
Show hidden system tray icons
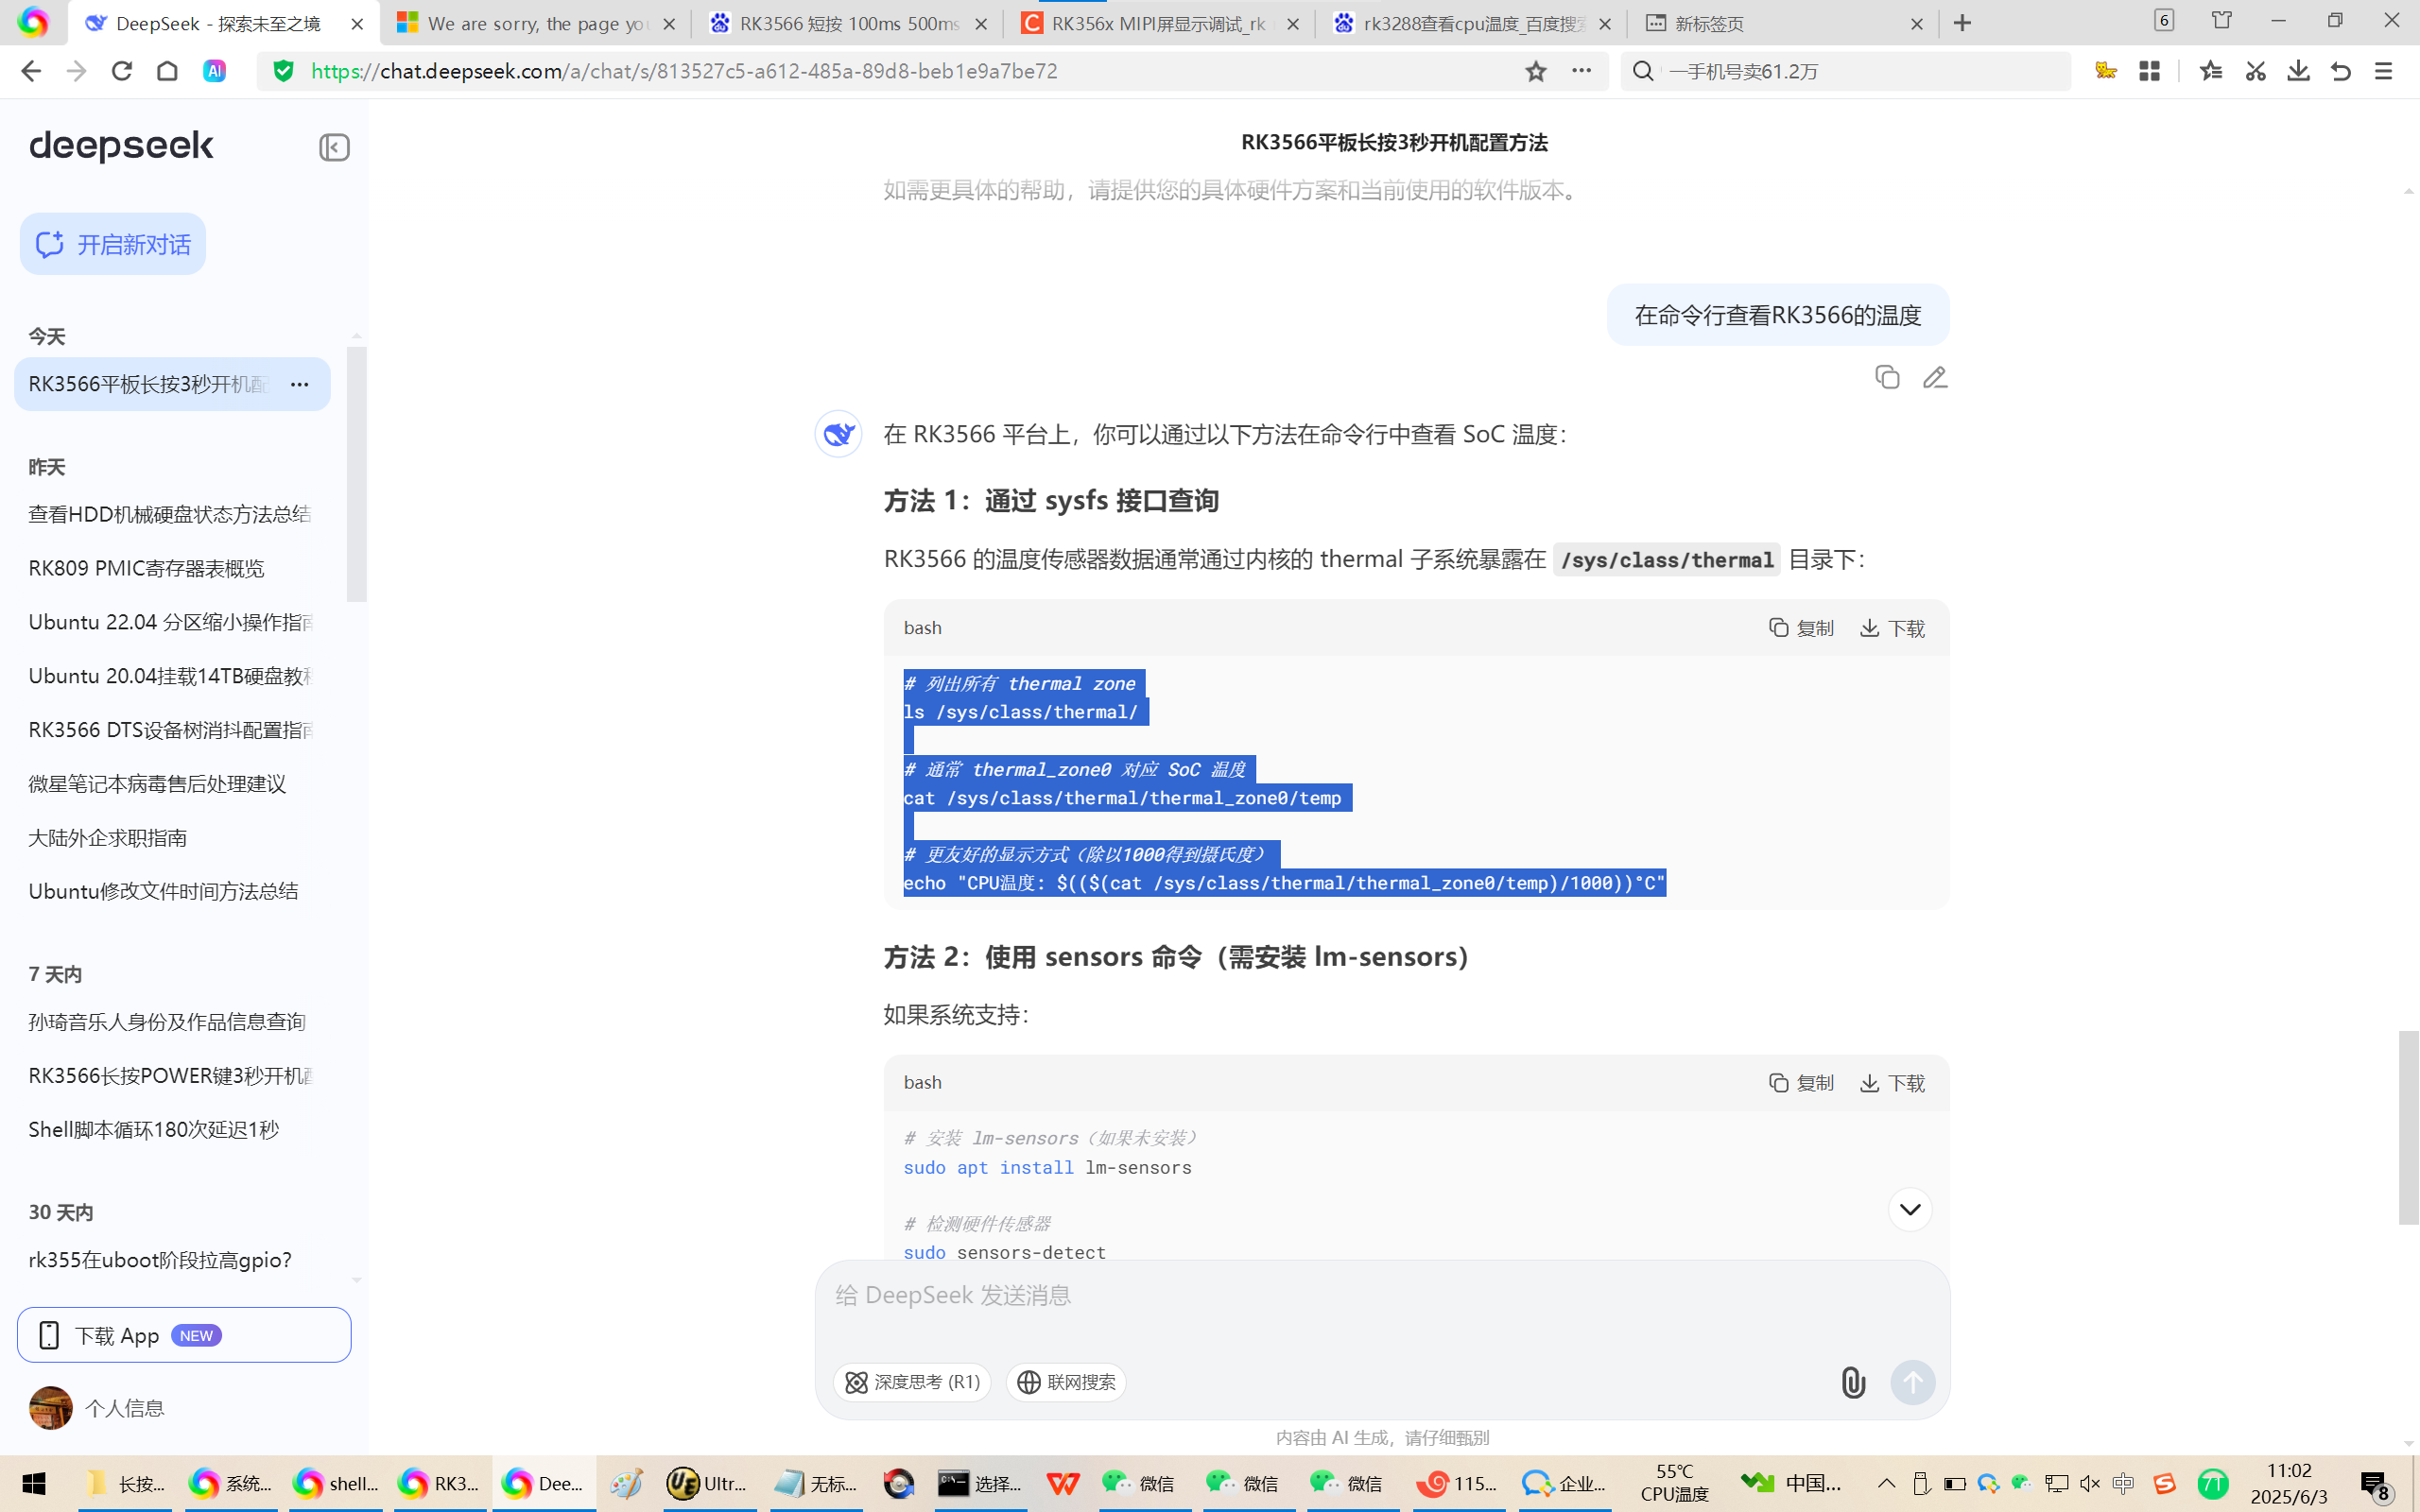coord(1886,1483)
